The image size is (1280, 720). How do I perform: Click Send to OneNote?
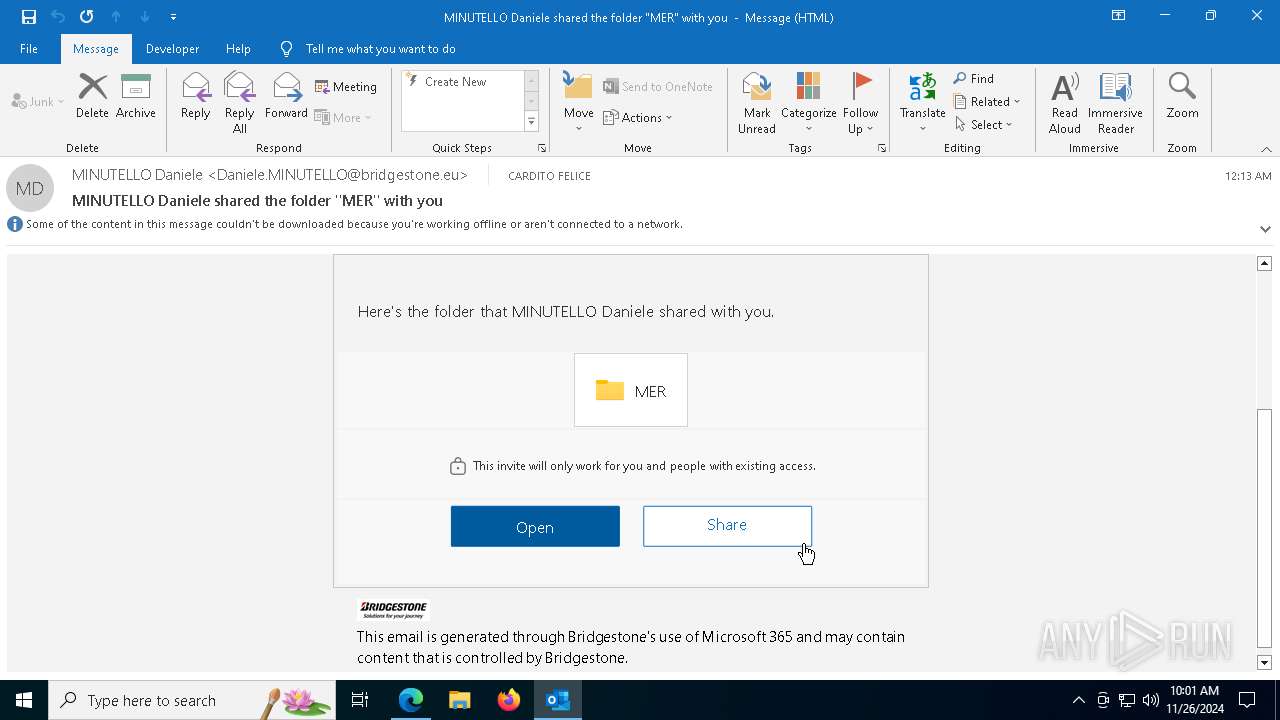[x=658, y=87]
